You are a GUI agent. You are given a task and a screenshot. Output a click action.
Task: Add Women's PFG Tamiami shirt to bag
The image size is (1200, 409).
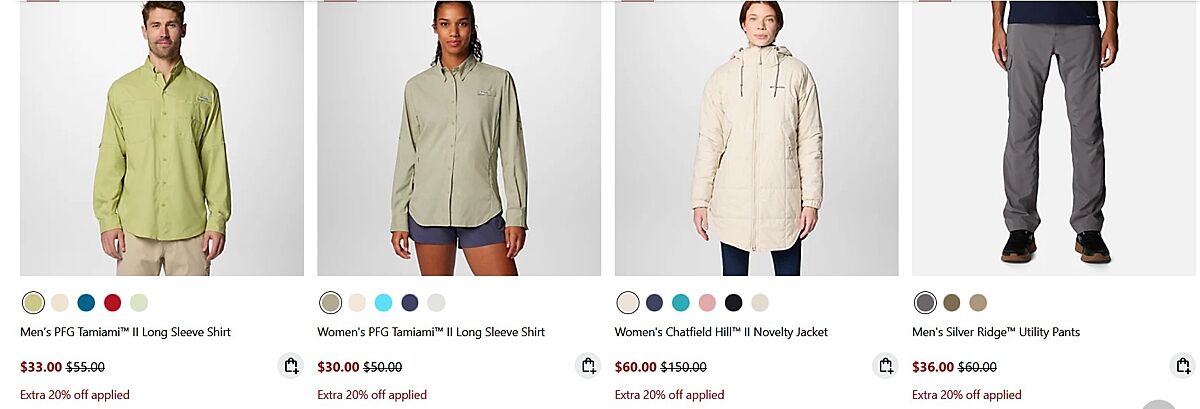tap(588, 366)
